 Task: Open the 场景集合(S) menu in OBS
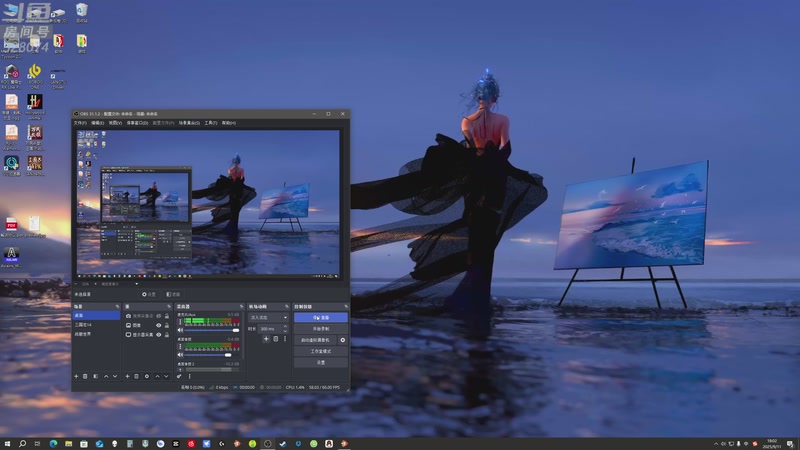pos(189,123)
